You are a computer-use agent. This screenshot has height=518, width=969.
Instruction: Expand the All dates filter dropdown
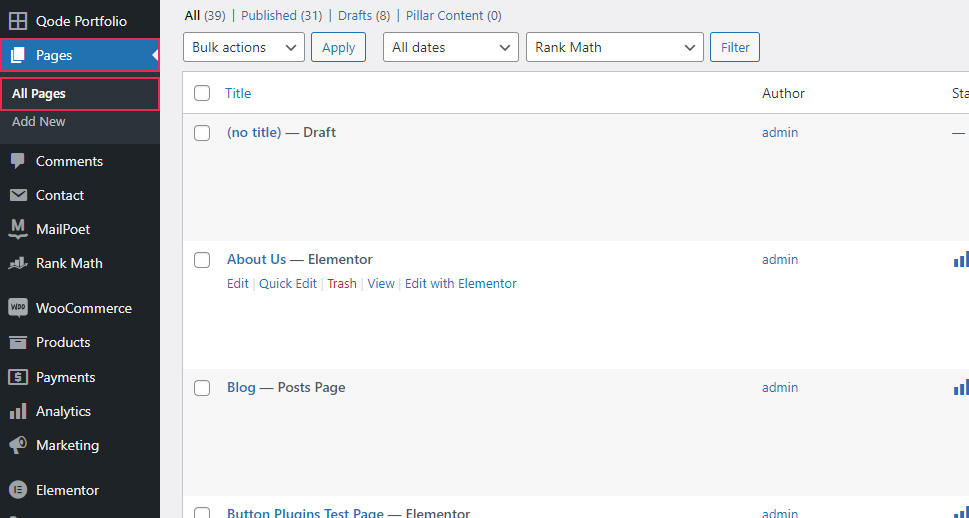(450, 47)
